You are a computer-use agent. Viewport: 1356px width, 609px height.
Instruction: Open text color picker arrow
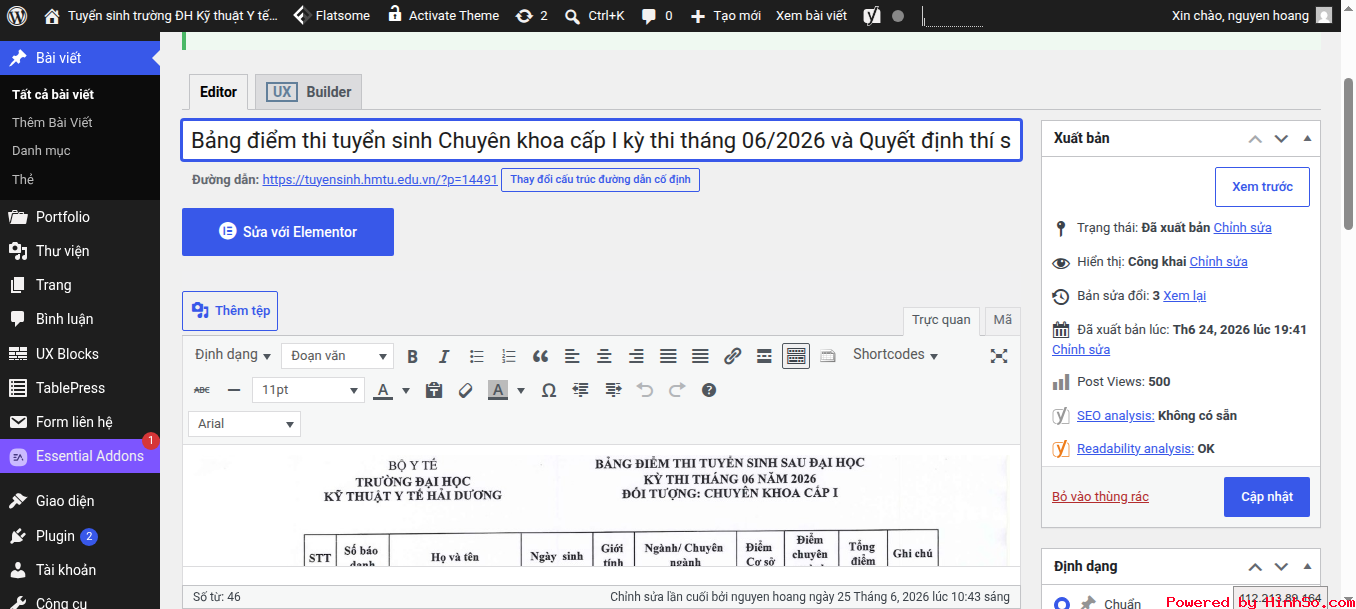tap(406, 390)
